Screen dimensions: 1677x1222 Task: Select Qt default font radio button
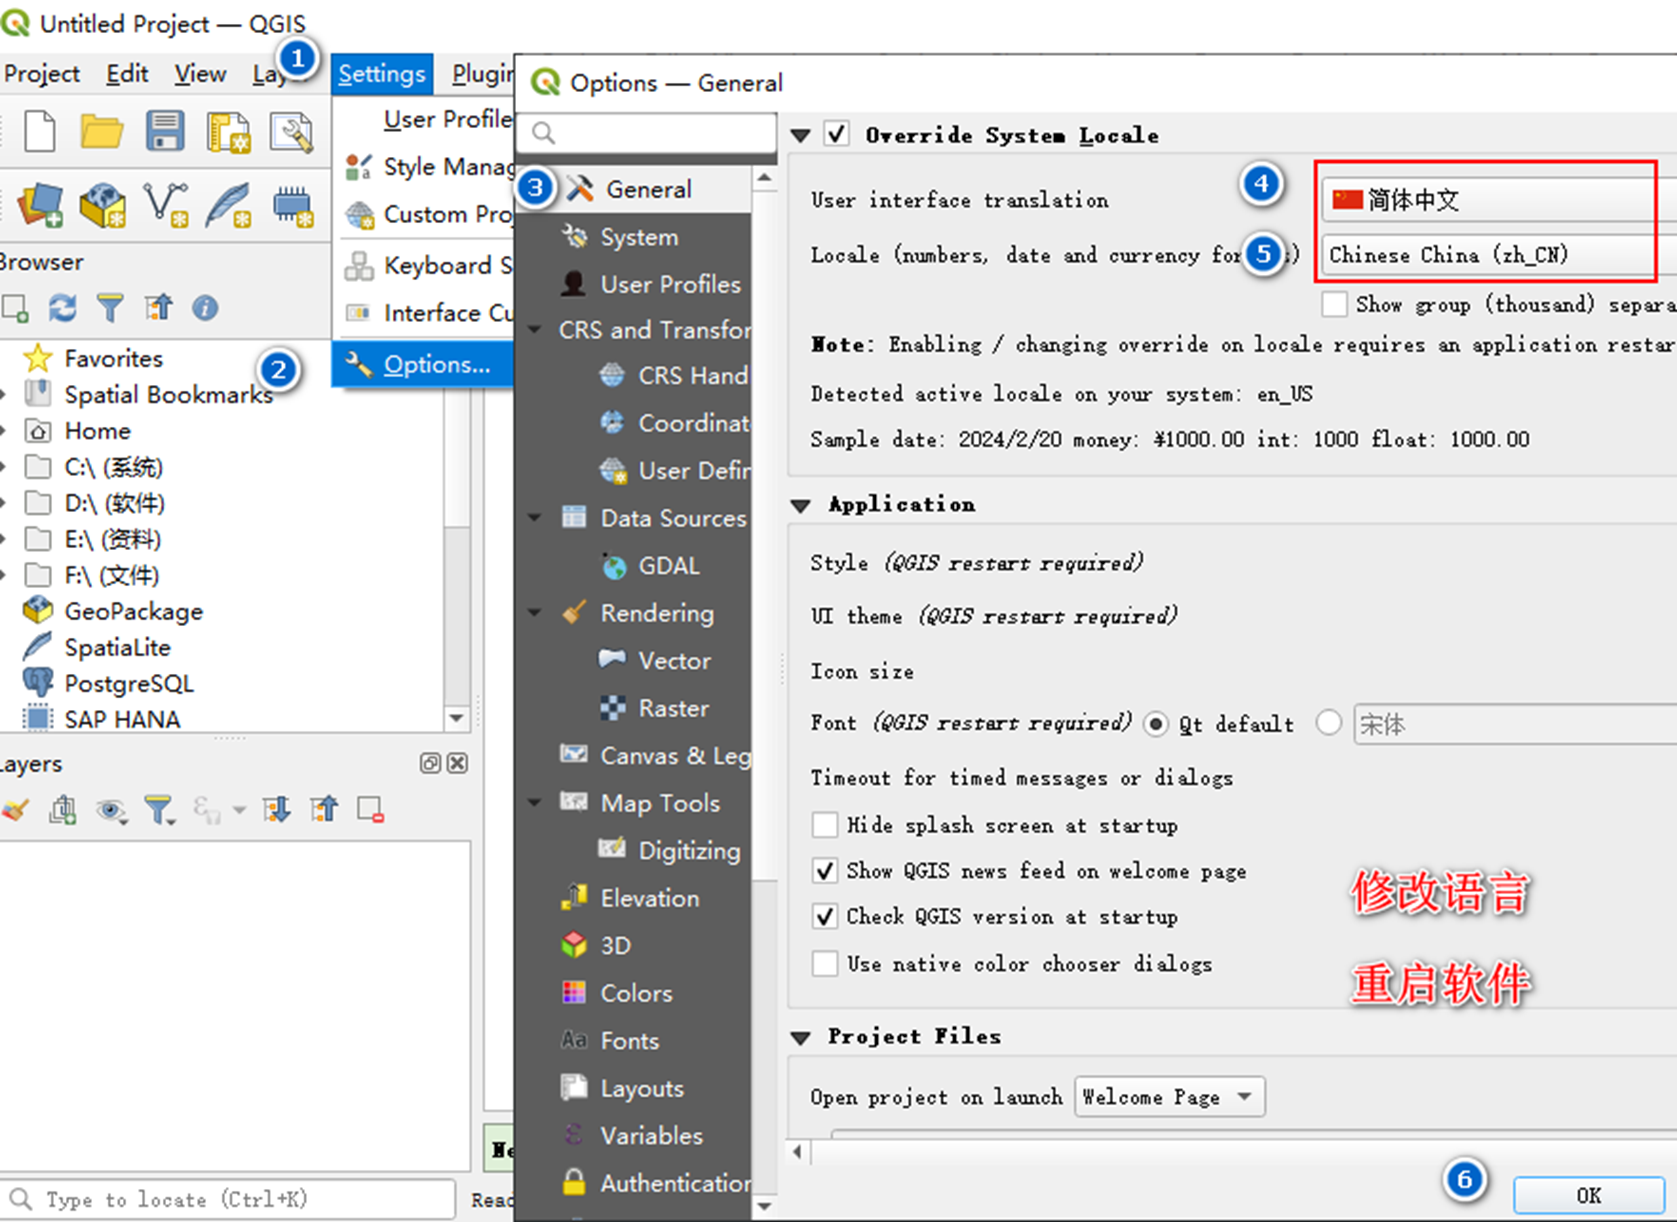pos(1155,723)
